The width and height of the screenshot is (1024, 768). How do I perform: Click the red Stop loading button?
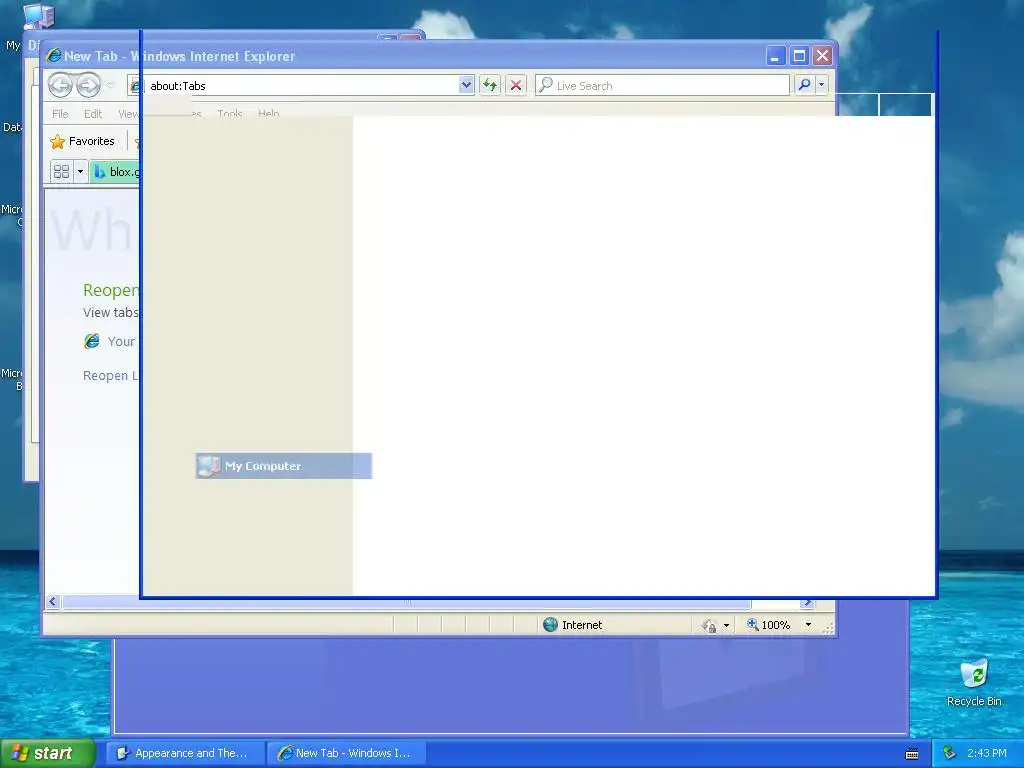click(516, 85)
